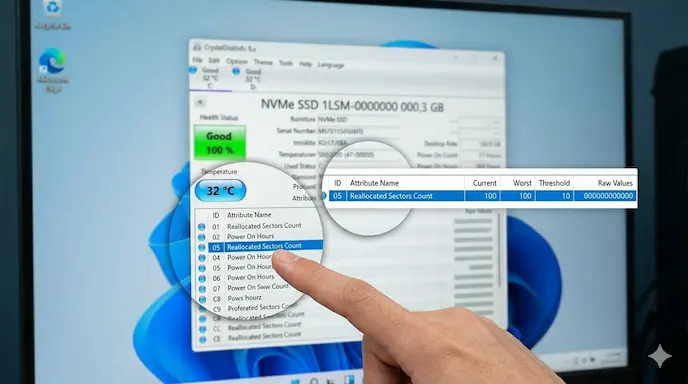Click status orb of row C8
Screen dimensions: 688x384
point(202,299)
